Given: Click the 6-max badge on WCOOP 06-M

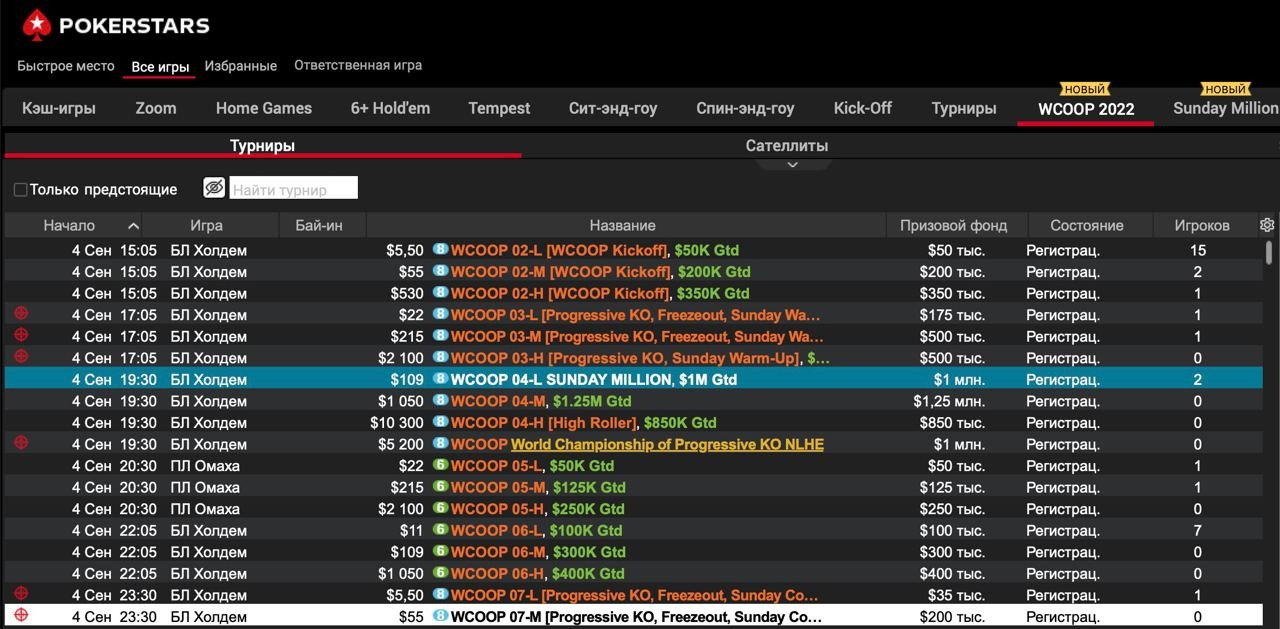Looking at the screenshot, I should coord(440,552).
